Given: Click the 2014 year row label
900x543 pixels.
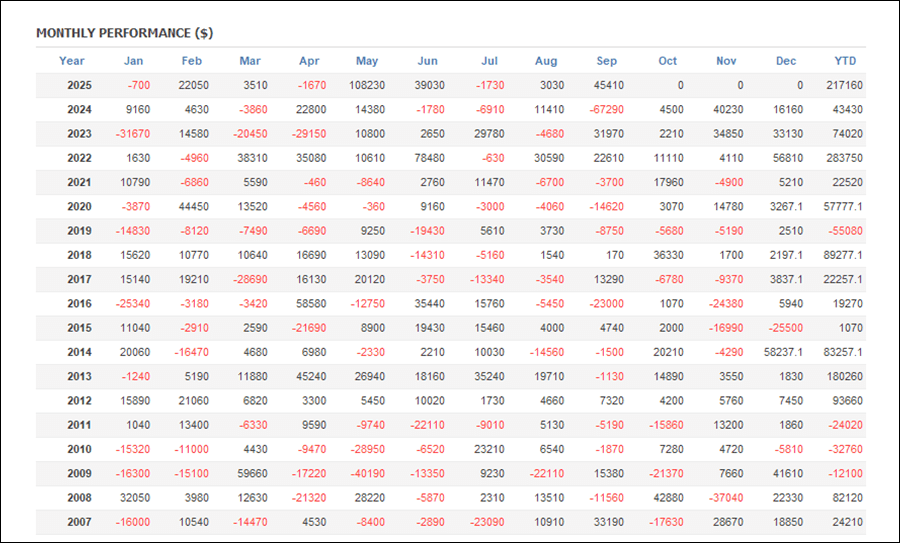Looking at the screenshot, I should coord(79,352).
